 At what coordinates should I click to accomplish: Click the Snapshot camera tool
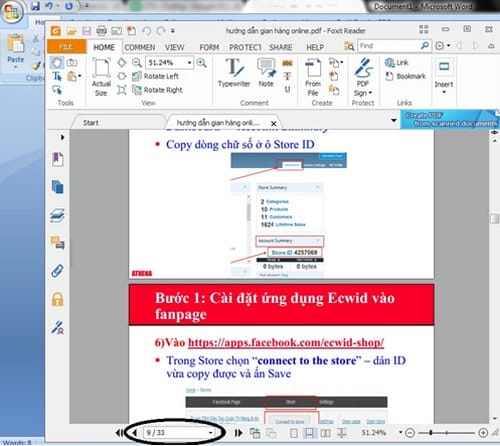[x=72, y=63]
